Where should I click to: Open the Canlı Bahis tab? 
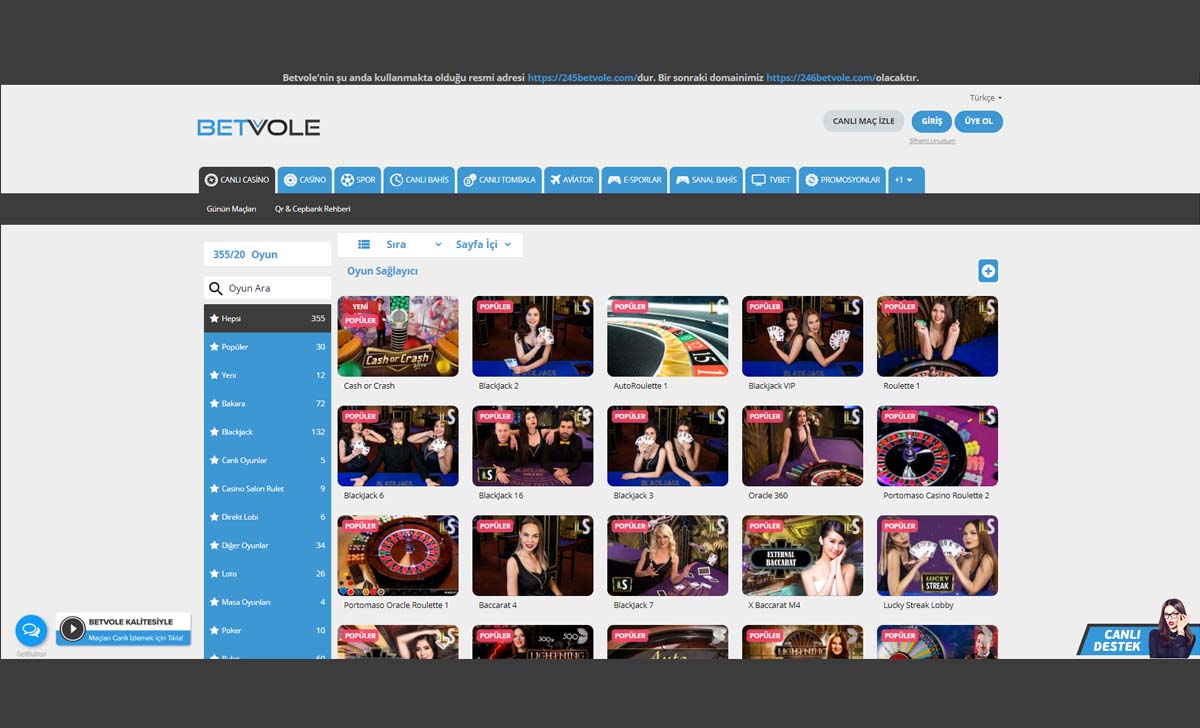pos(419,180)
